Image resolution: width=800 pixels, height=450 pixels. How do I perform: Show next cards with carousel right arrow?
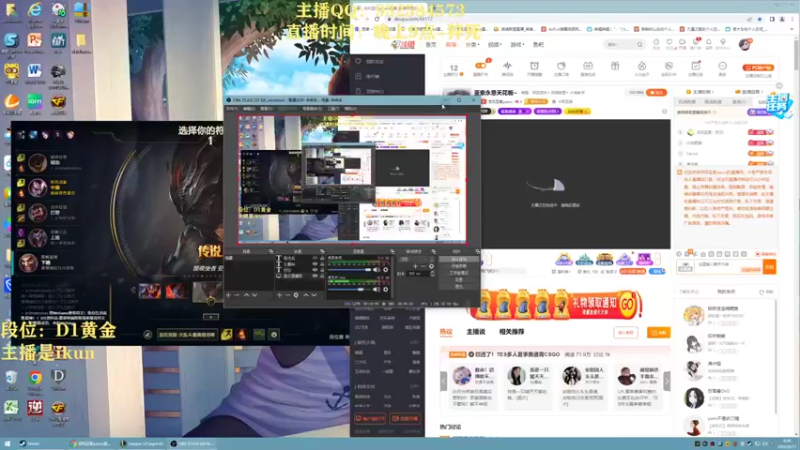point(666,381)
